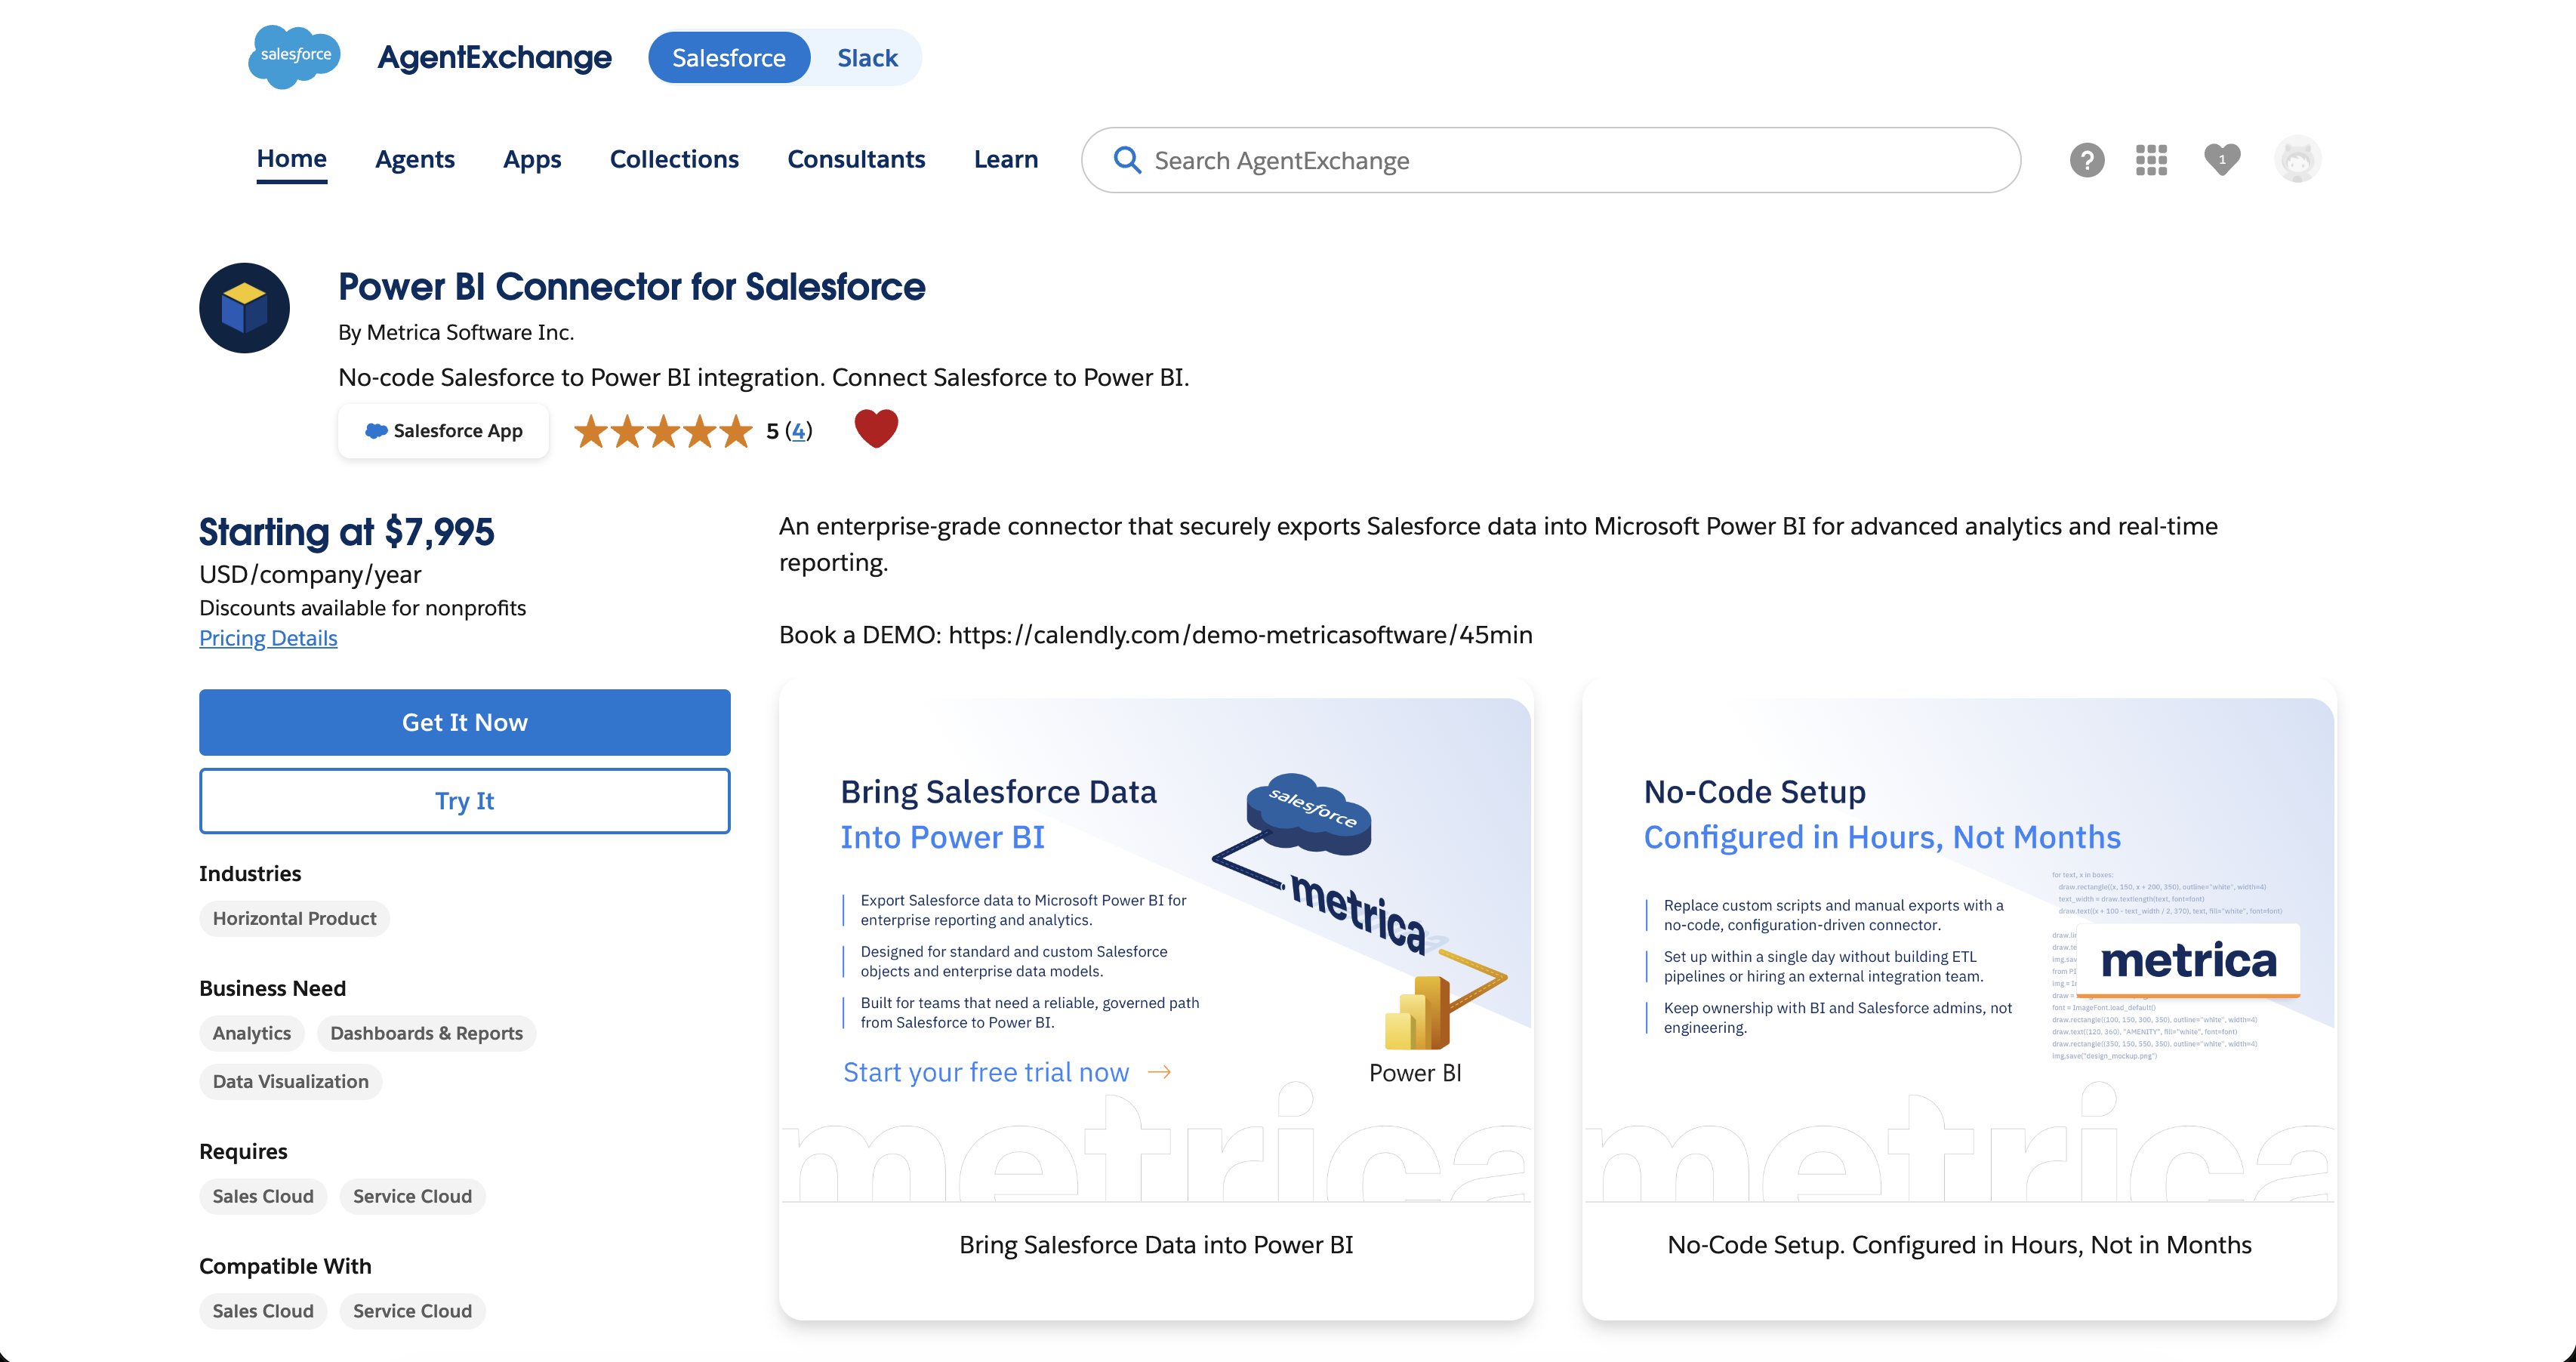Screen dimensions: 2576x1362
Task: Click the Power BI logo in first slide
Action: [x=1417, y=1012]
